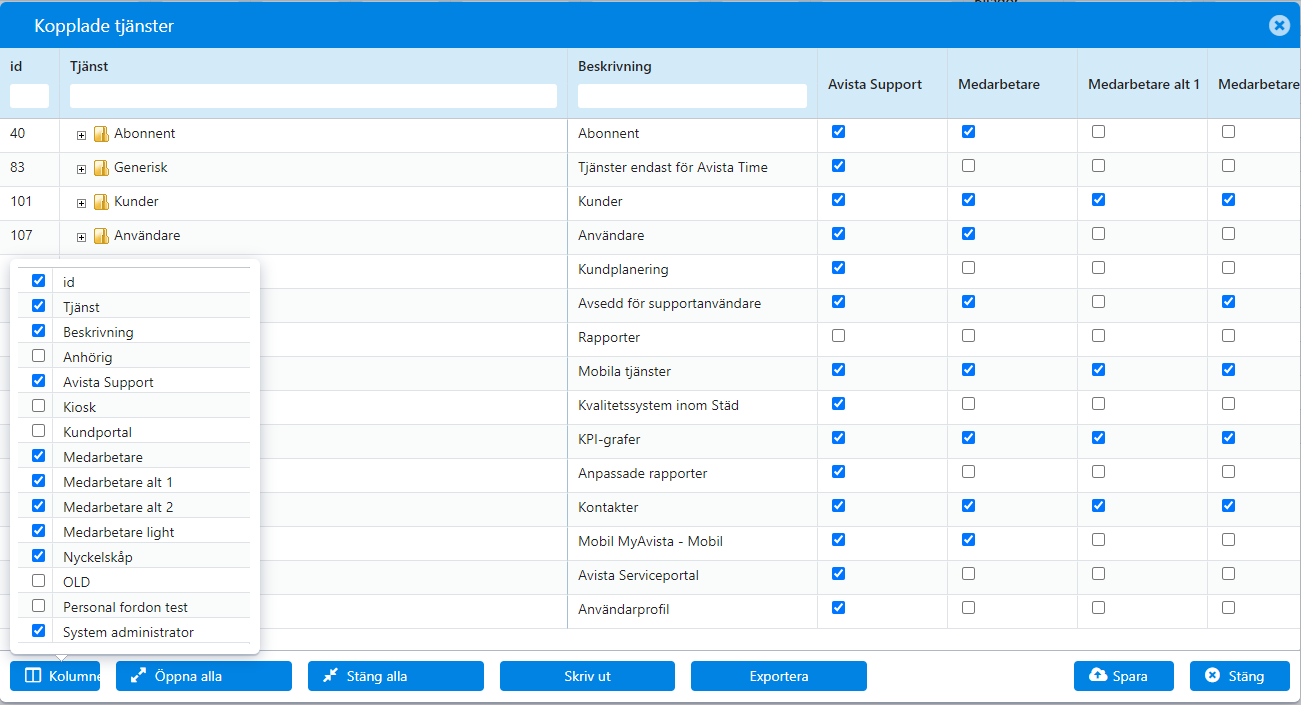Click the Kunder folder icon
This screenshot has width=1301, height=705.
coord(101,202)
